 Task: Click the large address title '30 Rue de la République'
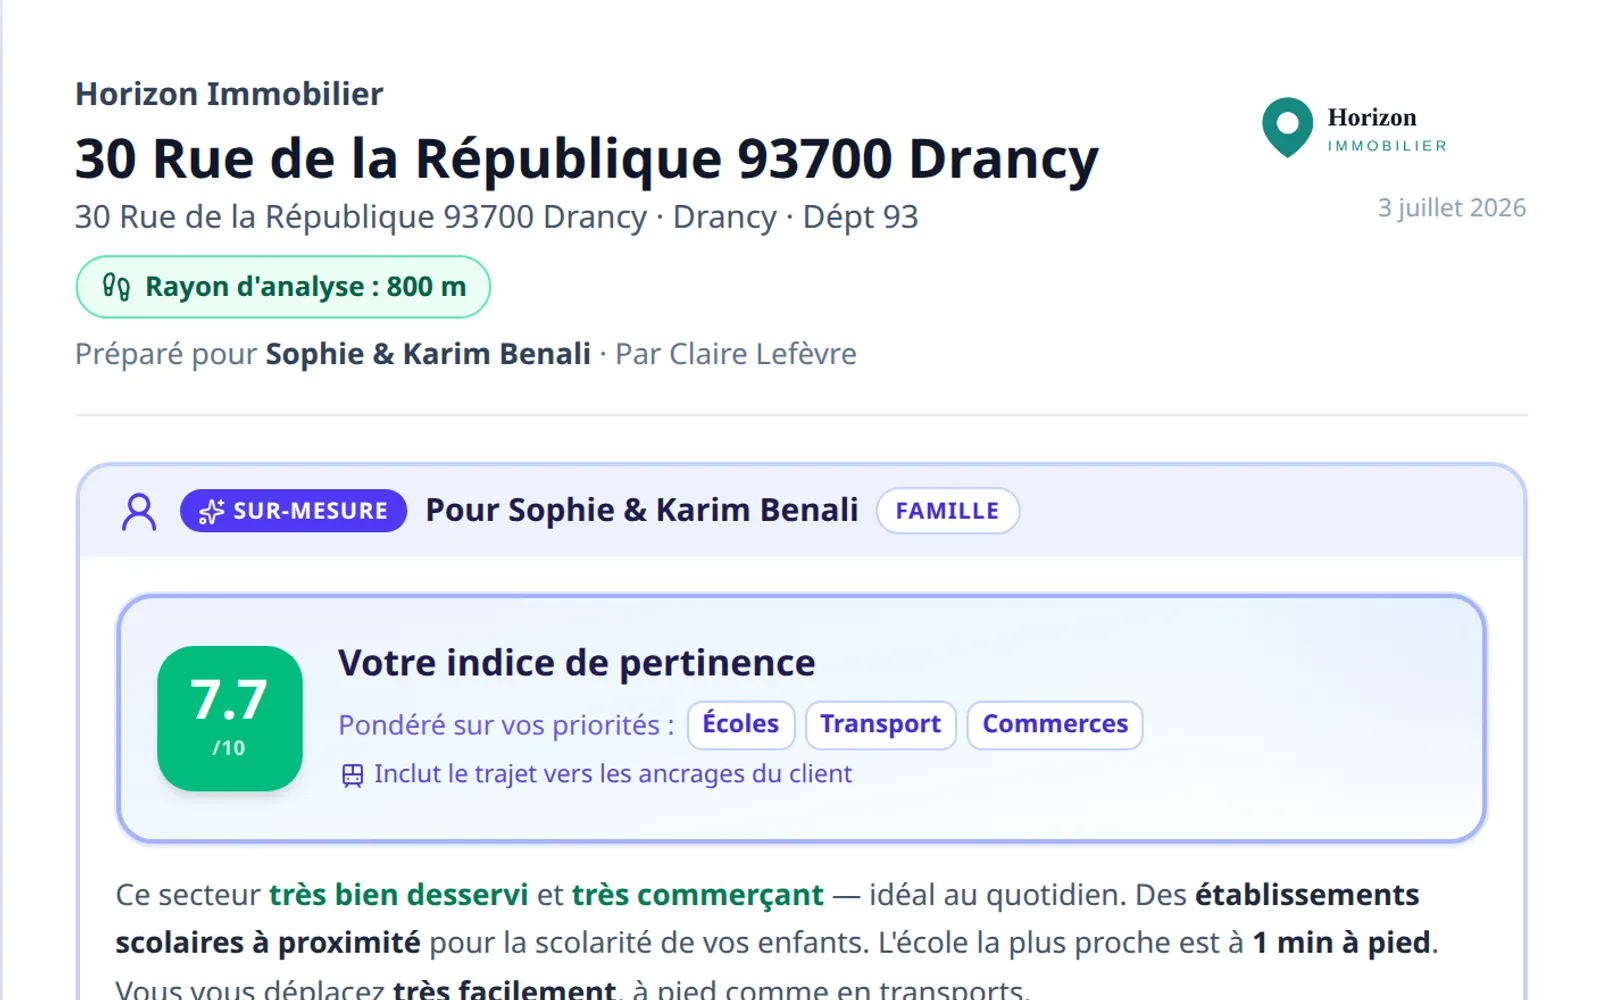587,159
